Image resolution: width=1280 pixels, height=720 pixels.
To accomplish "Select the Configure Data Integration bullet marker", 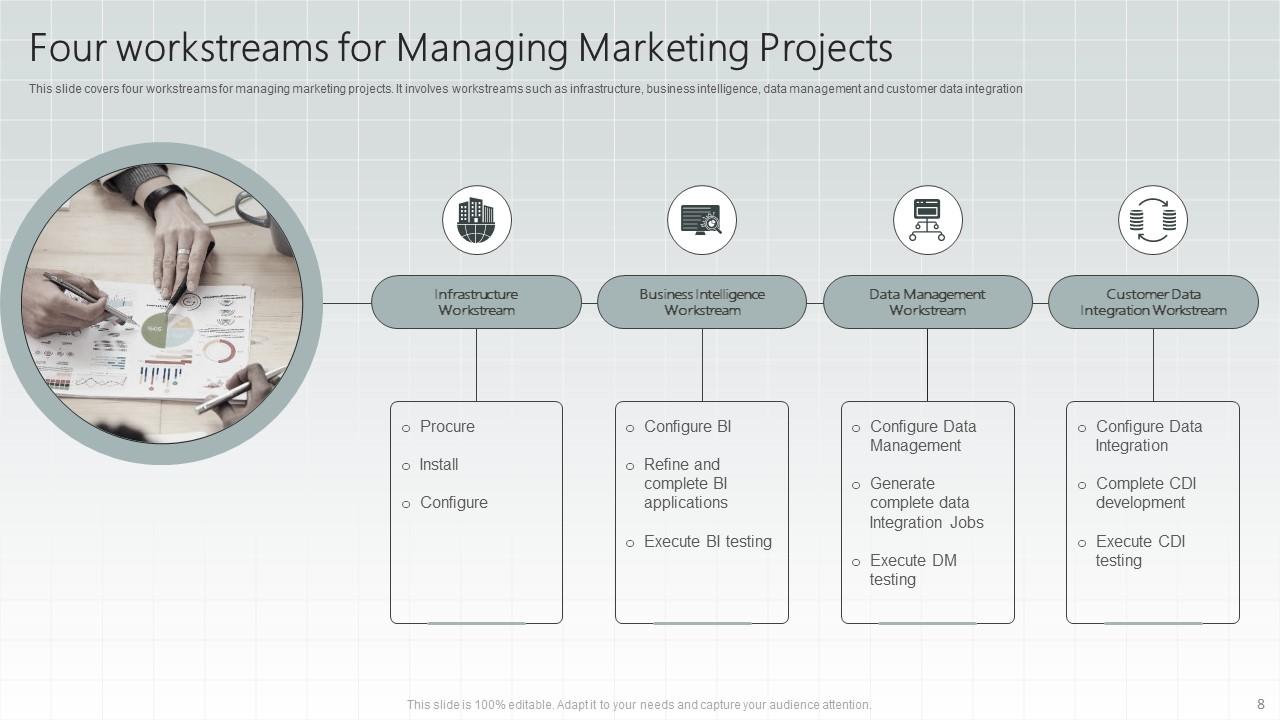I will [x=1082, y=427].
